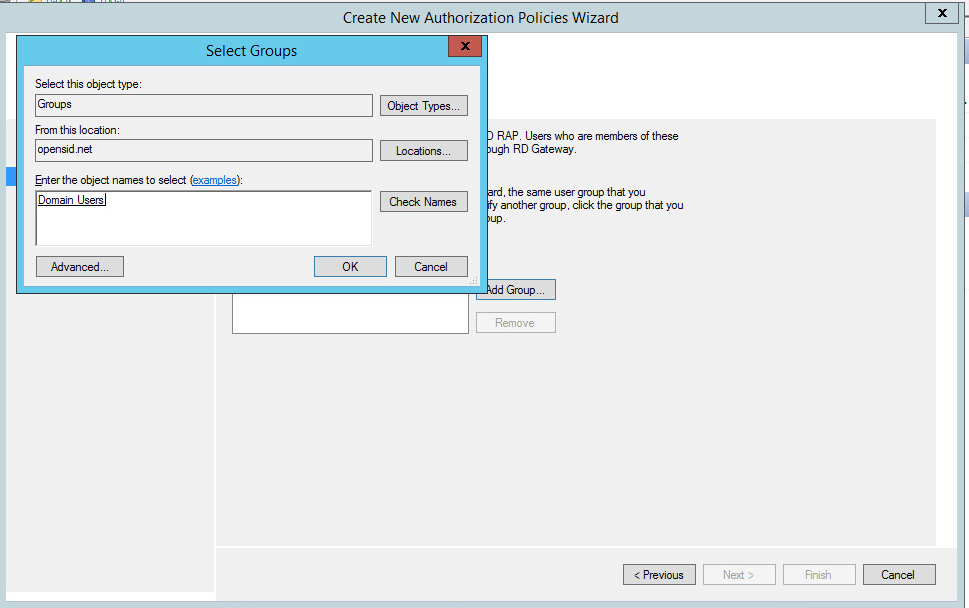This screenshot has height=608, width=969.
Task: Click the wizard's user group list box
Action: tap(350, 312)
